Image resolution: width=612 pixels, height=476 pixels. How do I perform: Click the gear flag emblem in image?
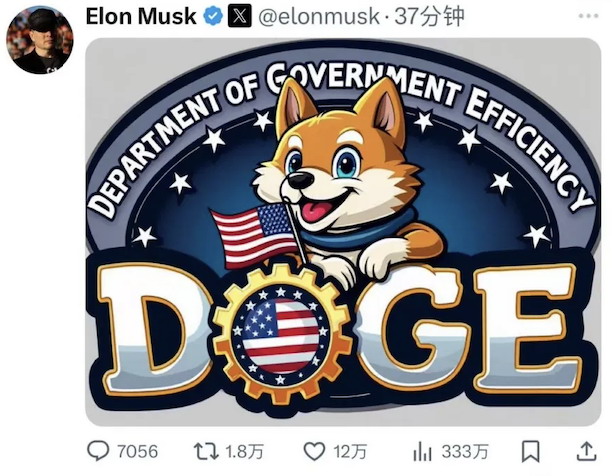[x=281, y=333]
